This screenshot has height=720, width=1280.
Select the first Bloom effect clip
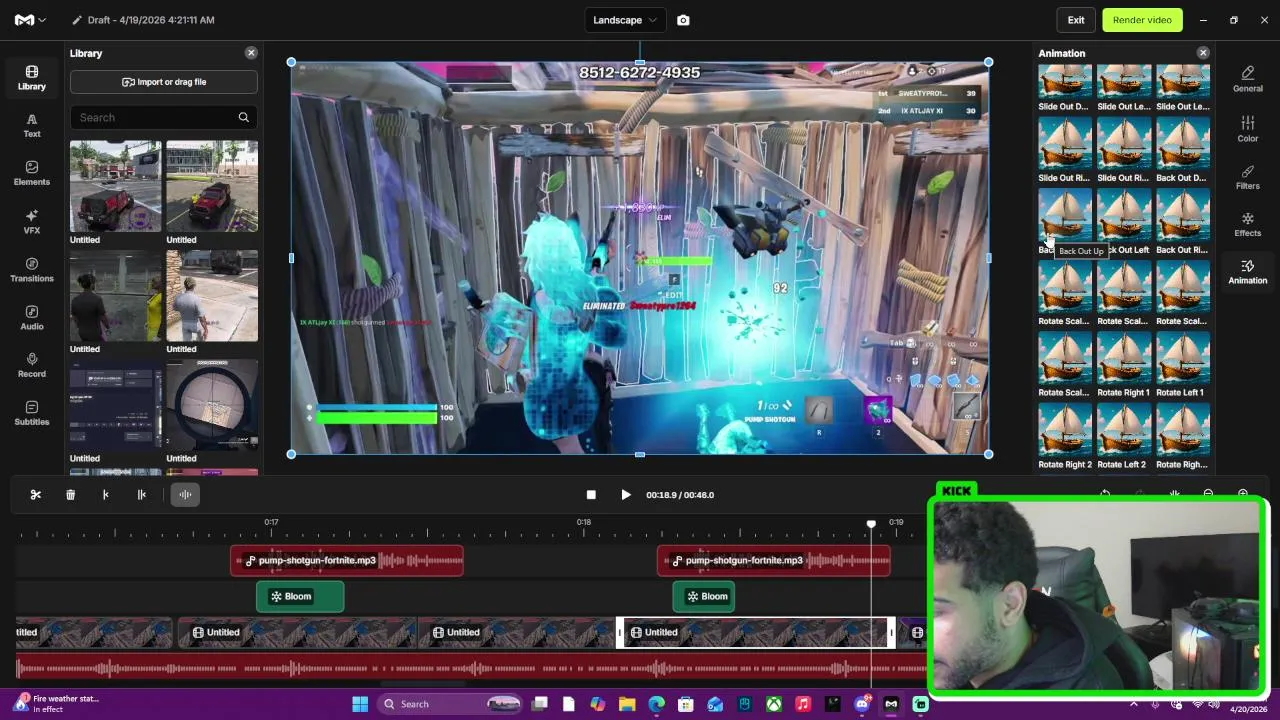click(300, 596)
